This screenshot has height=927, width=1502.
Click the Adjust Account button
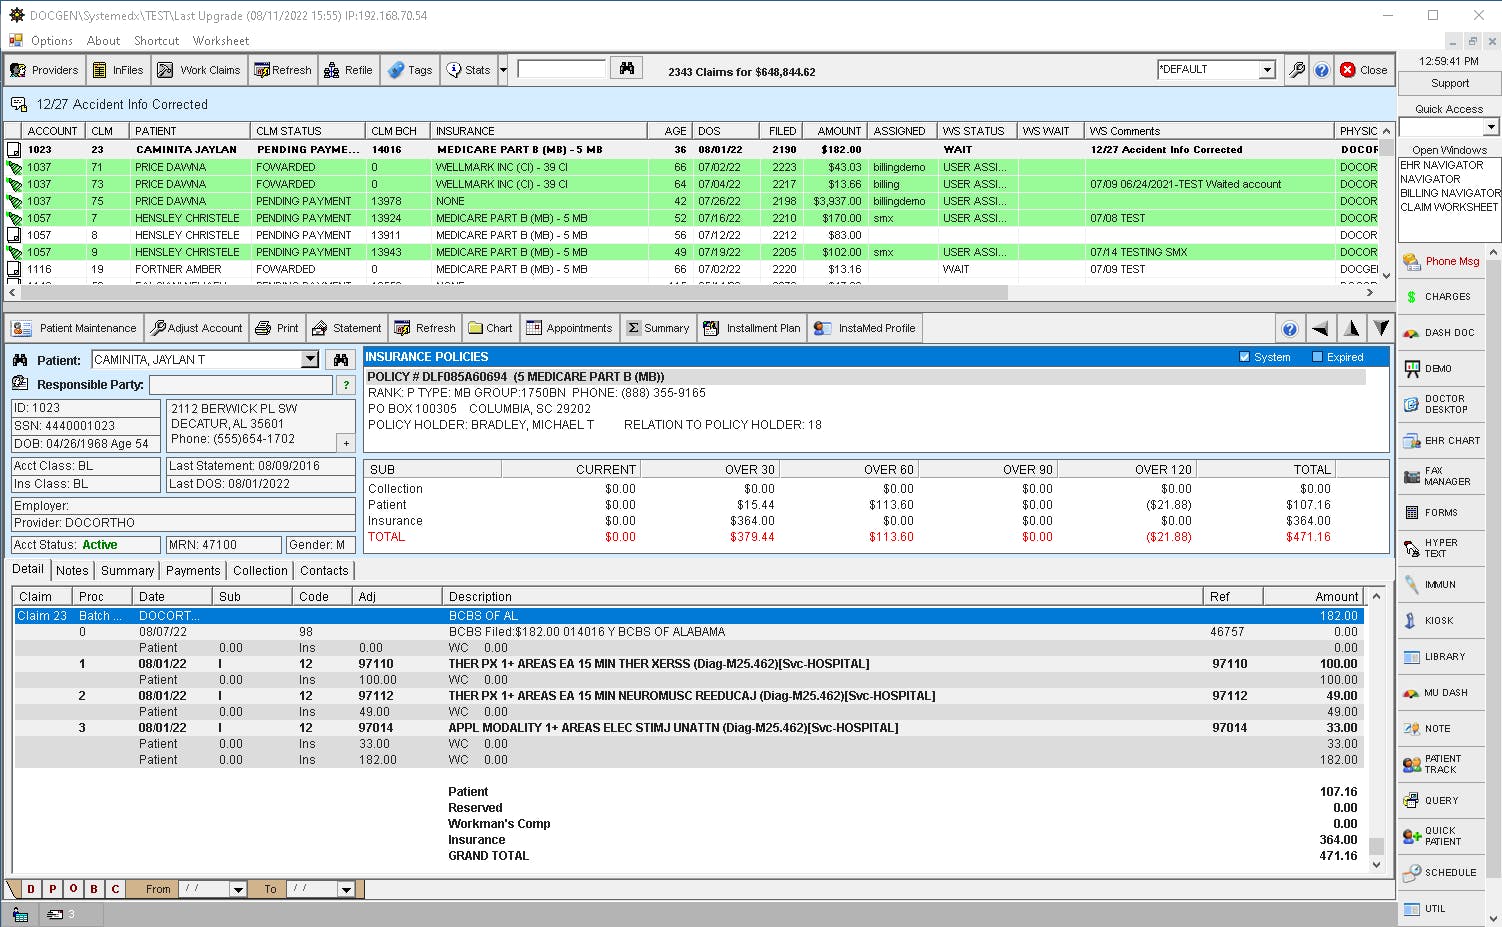(x=196, y=328)
